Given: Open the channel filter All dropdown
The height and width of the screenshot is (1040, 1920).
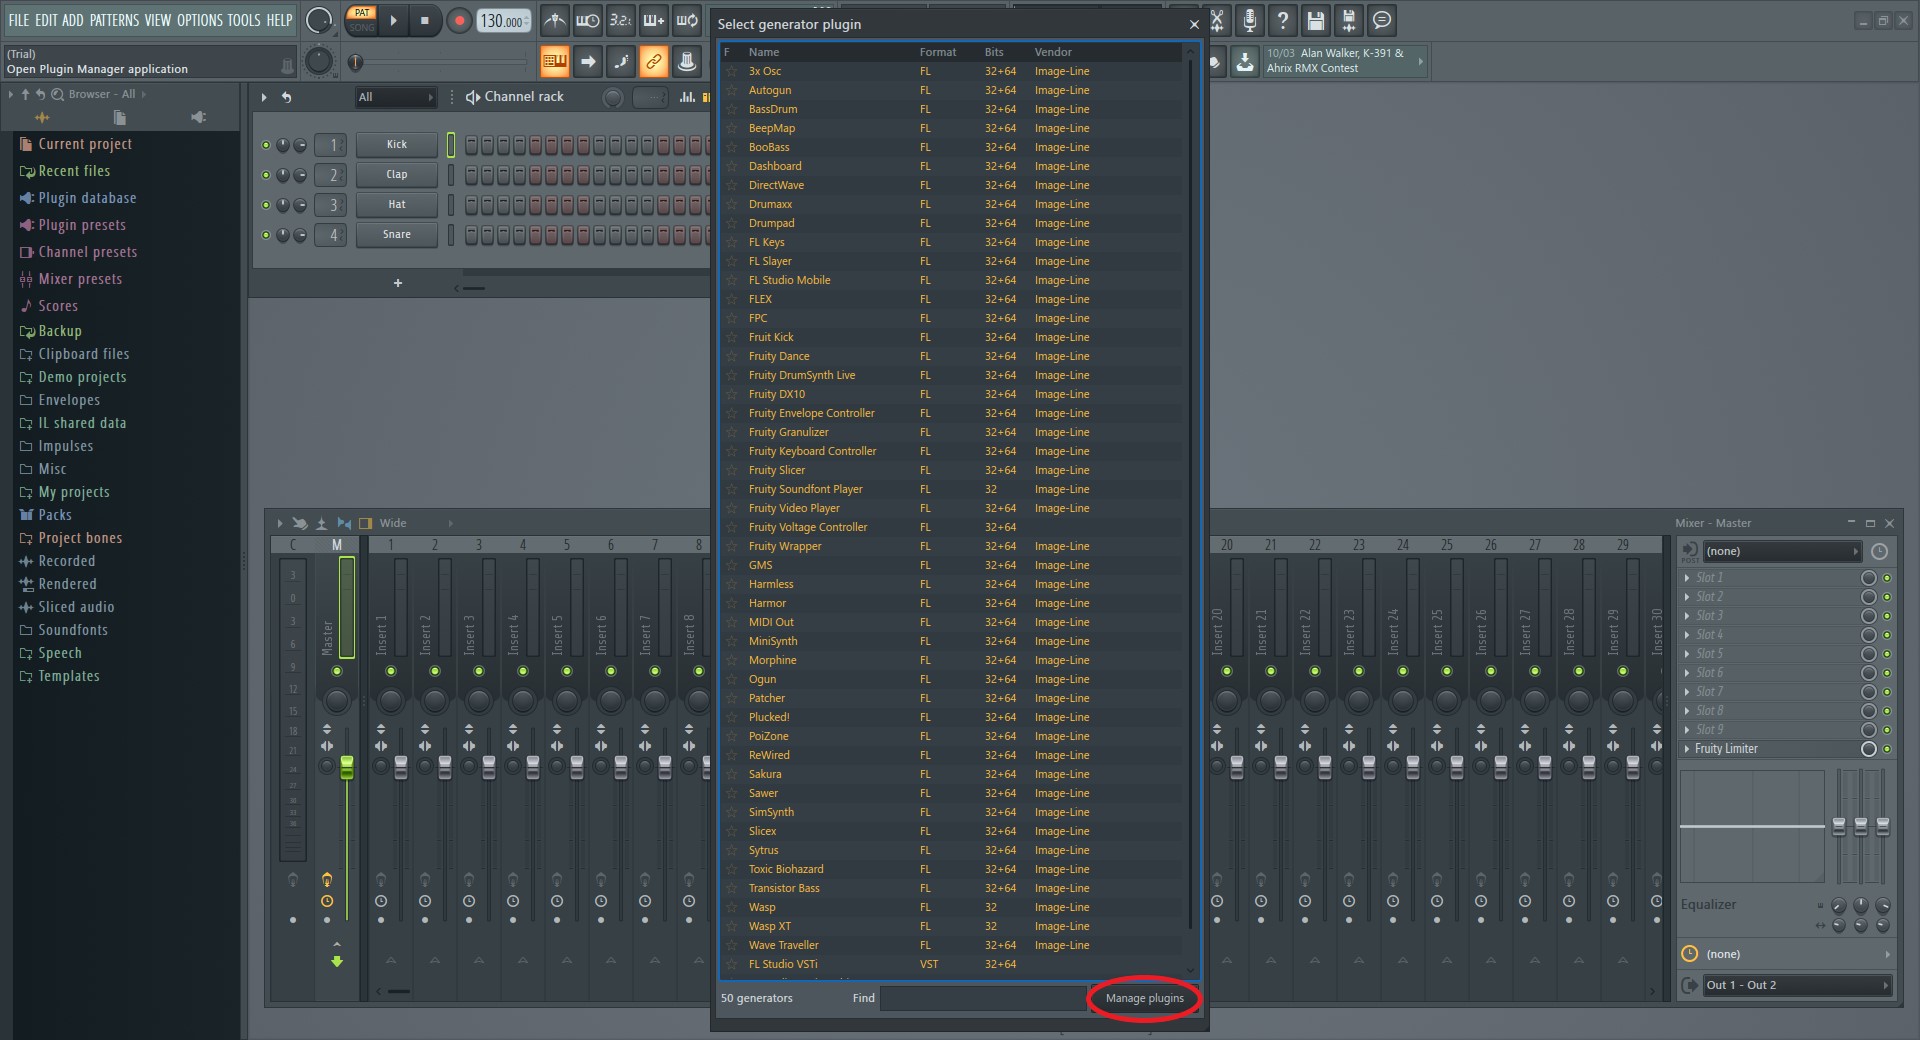Looking at the screenshot, I should pos(396,97).
